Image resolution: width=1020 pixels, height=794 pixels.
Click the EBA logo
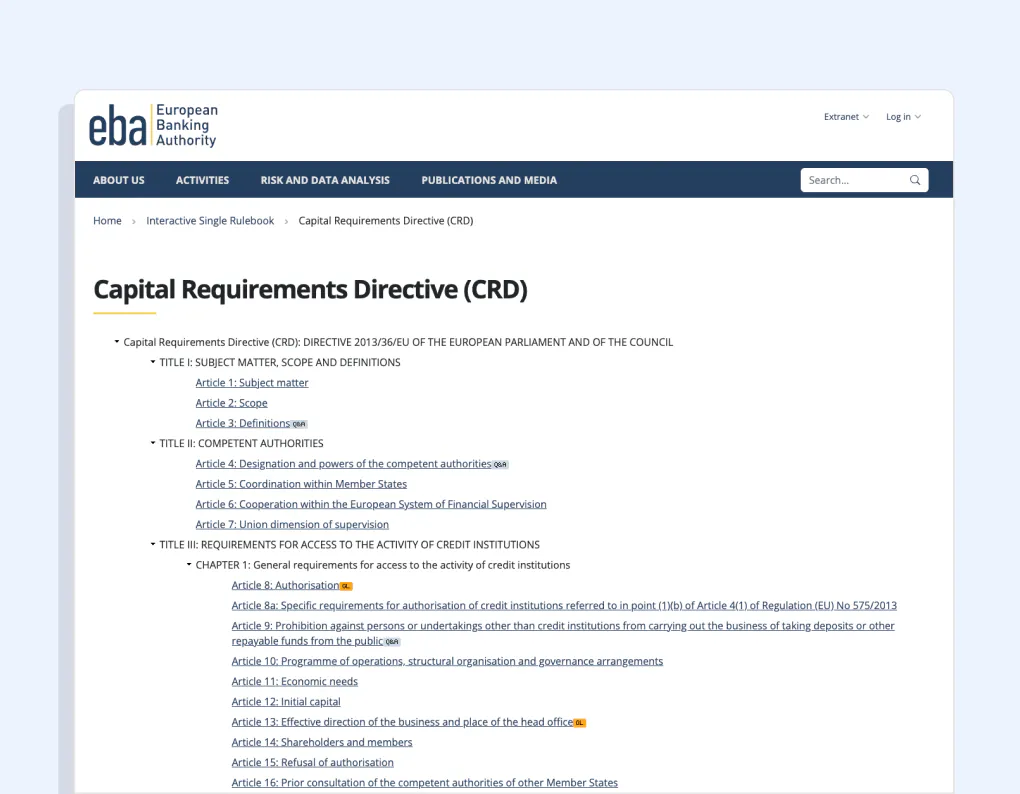coord(154,126)
